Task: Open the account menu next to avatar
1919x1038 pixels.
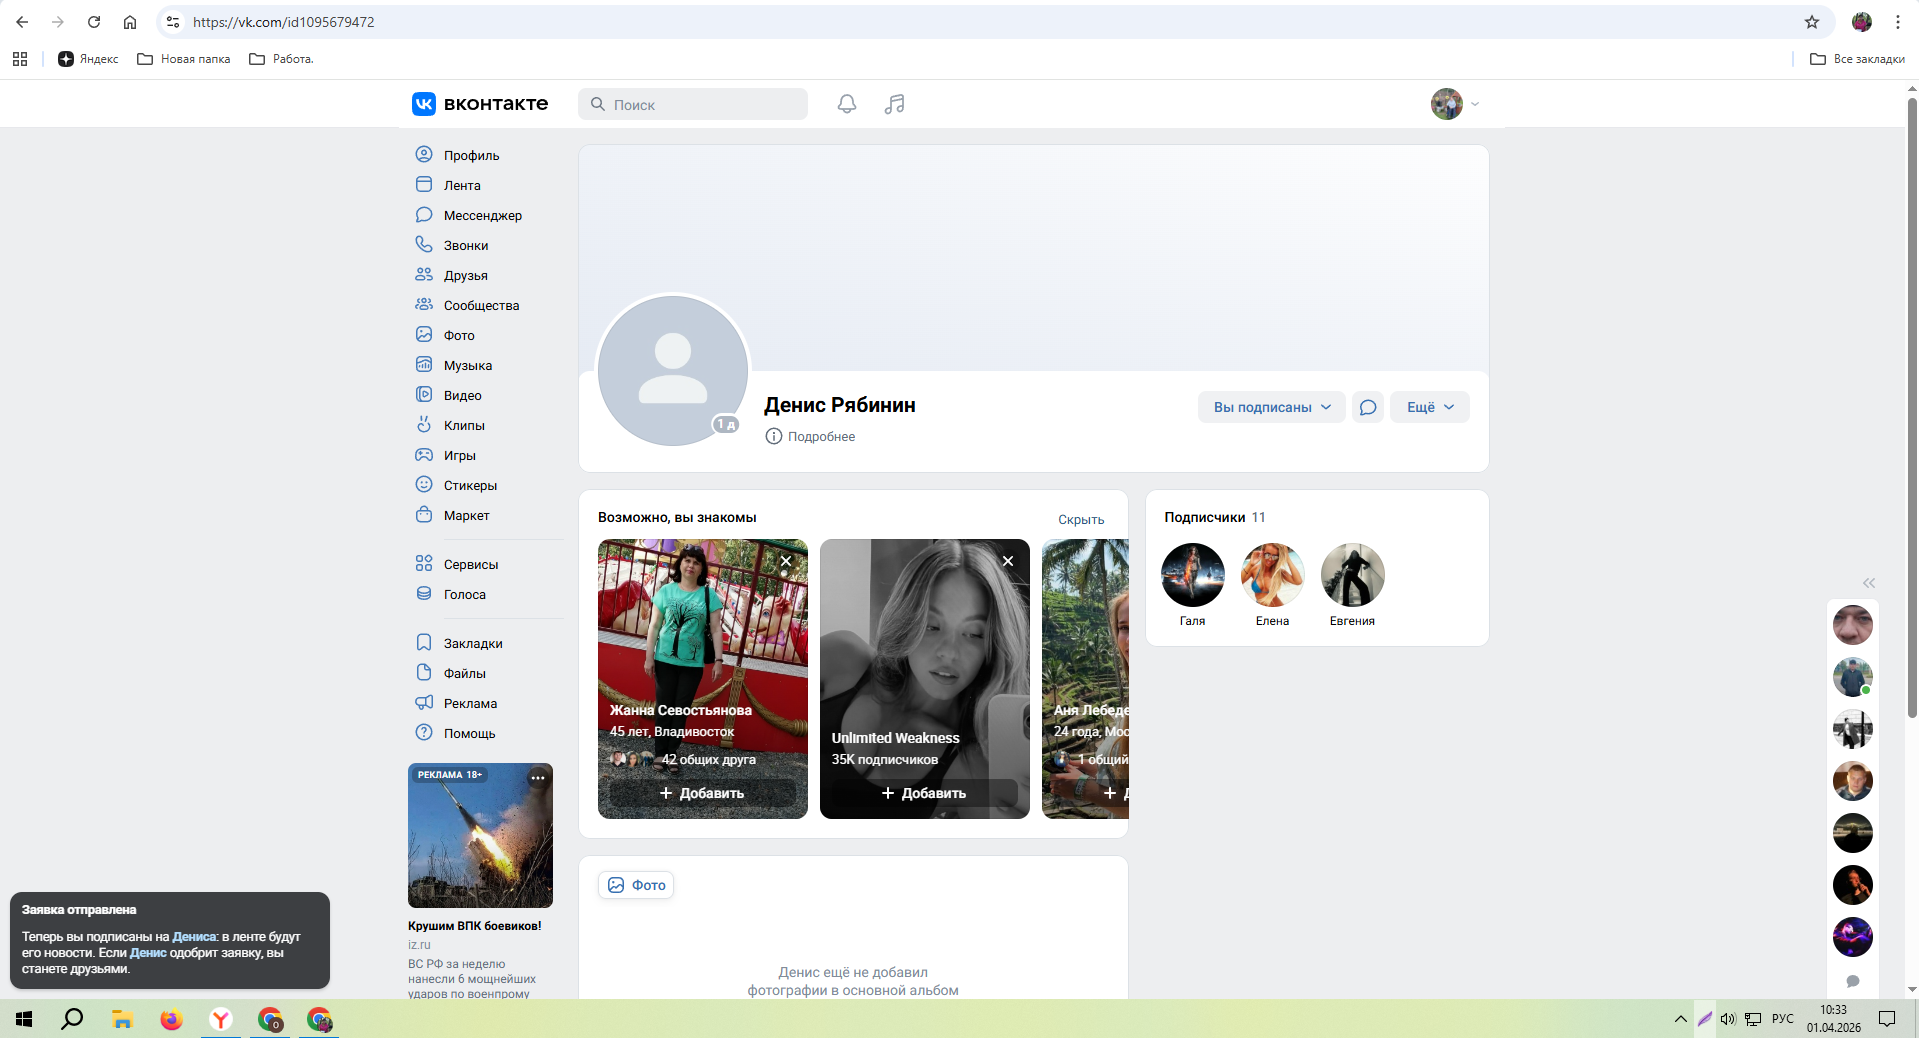Action: (x=1474, y=104)
